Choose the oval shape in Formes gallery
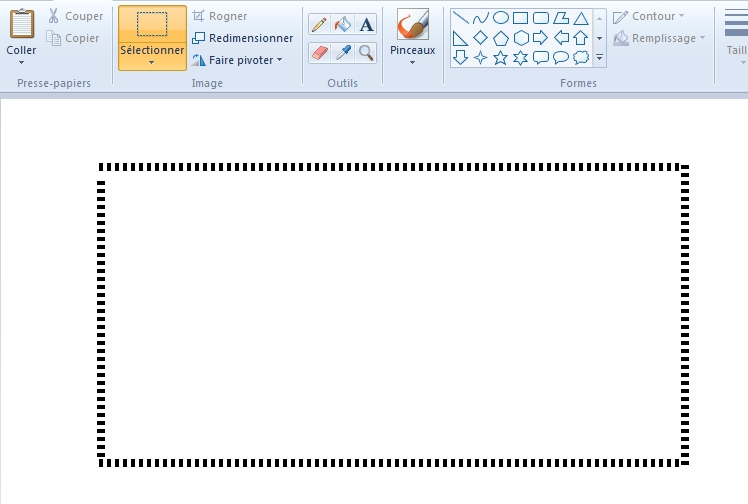The width and height of the screenshot is (748, 504). pyautogui.click(x=500, y=17)
